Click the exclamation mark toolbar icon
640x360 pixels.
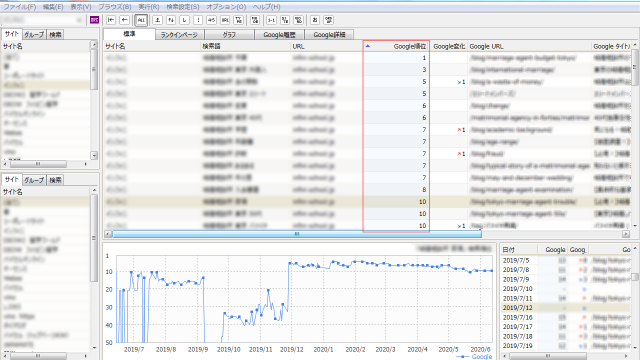point(198,20)
